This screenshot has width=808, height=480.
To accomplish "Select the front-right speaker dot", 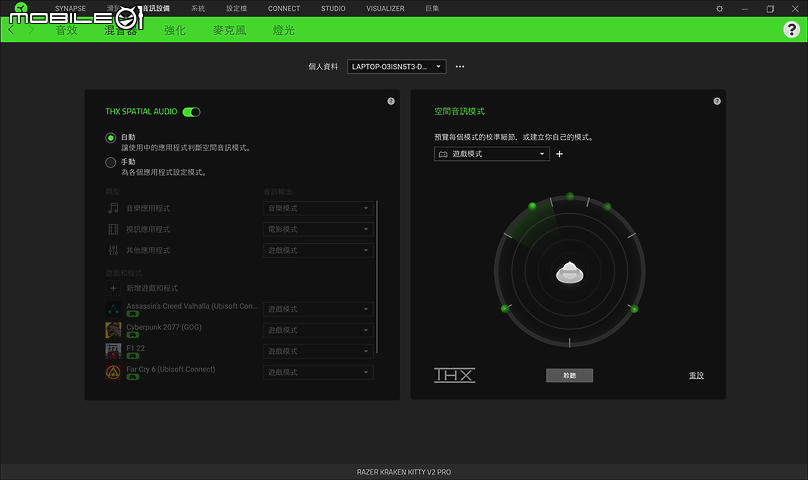I will click(x=607, y=206).
